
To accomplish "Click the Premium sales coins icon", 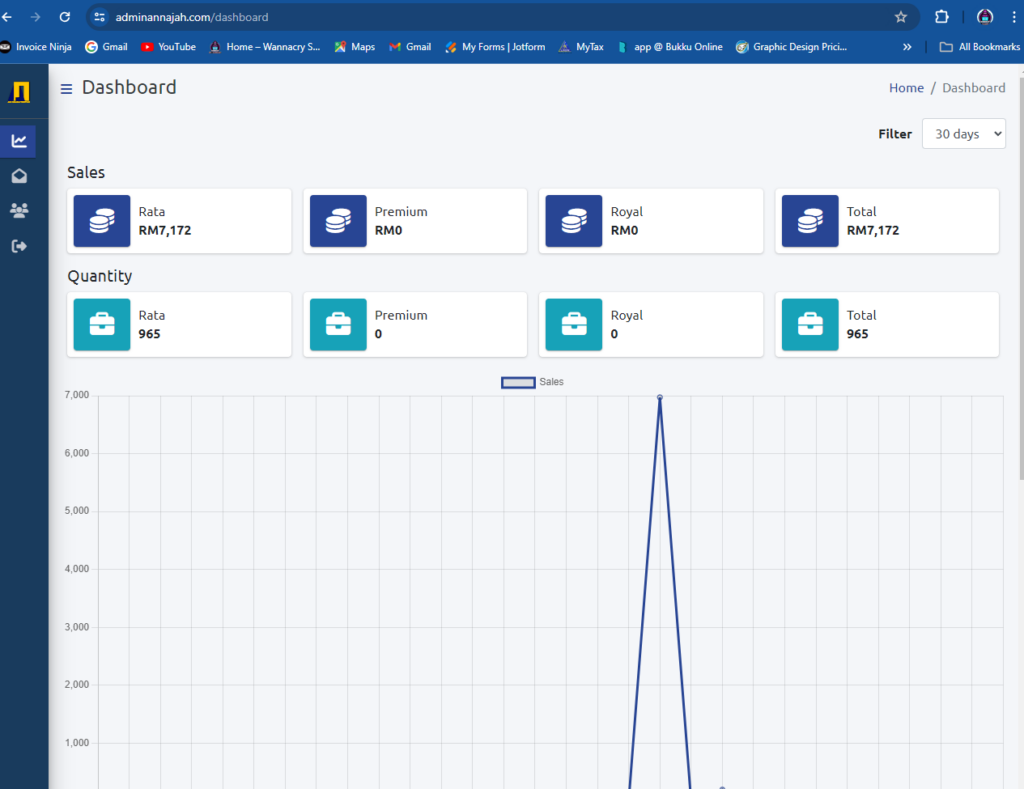I will [338, 221].
